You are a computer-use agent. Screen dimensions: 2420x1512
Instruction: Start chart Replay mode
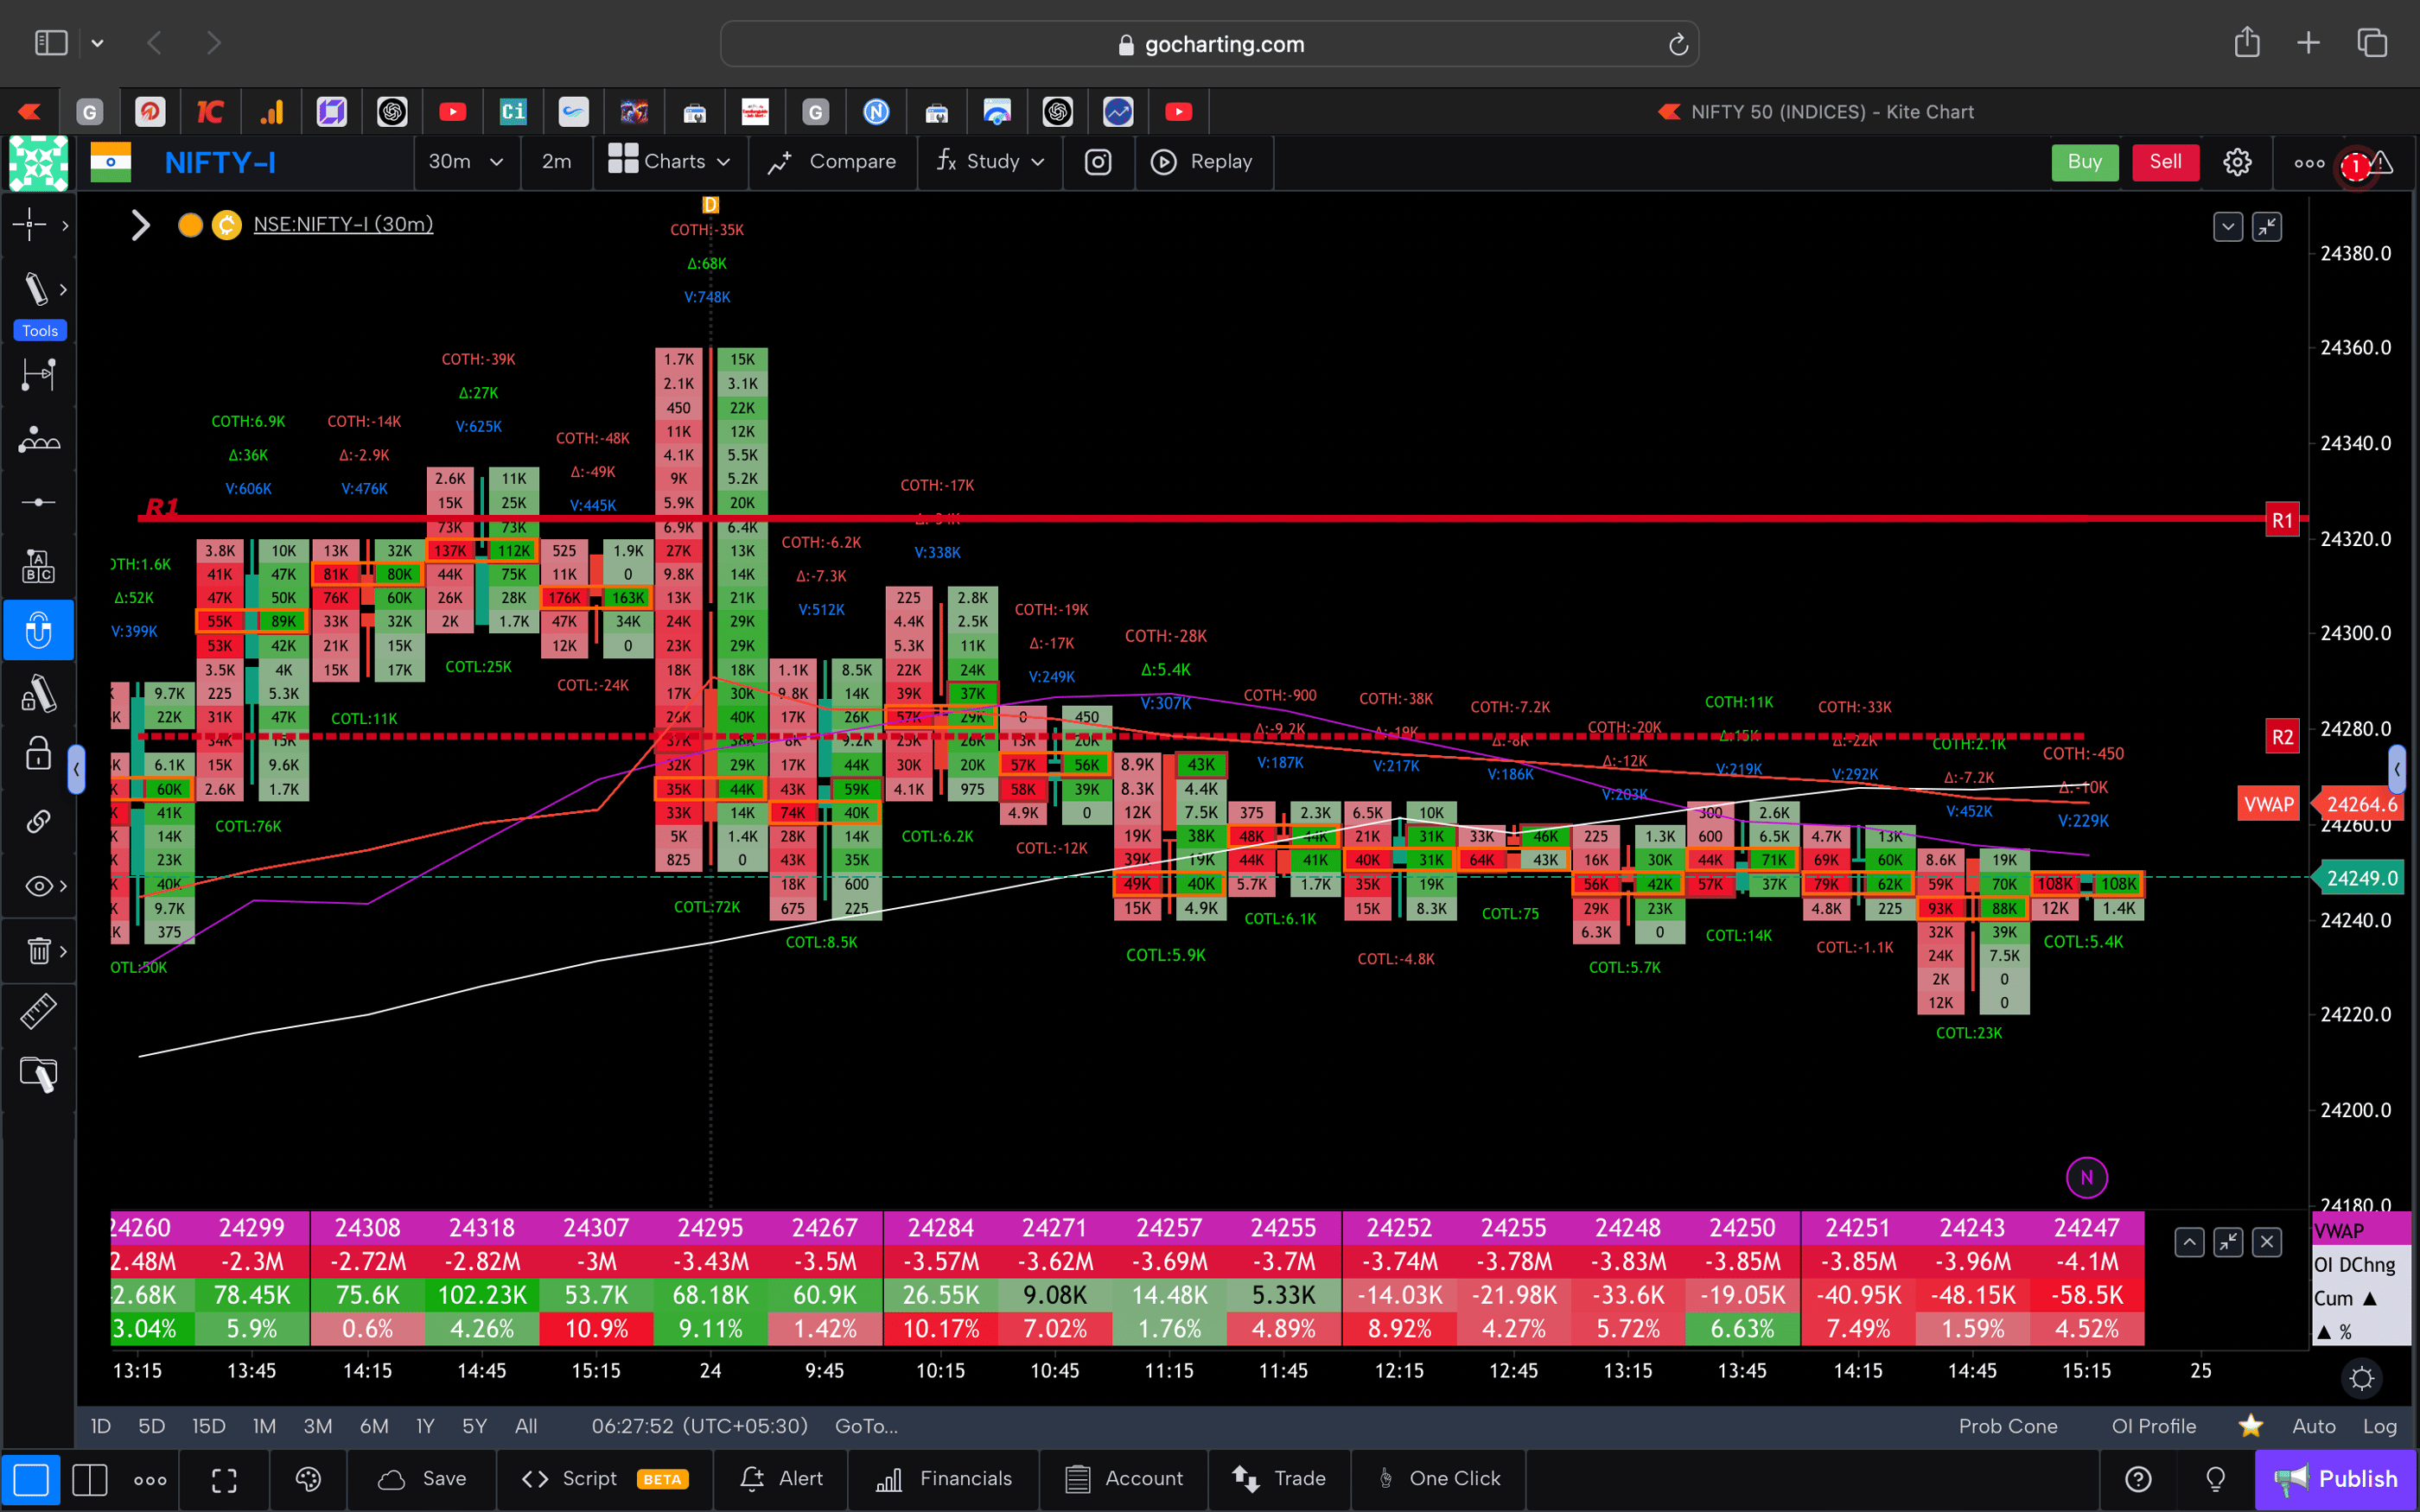1203,161
